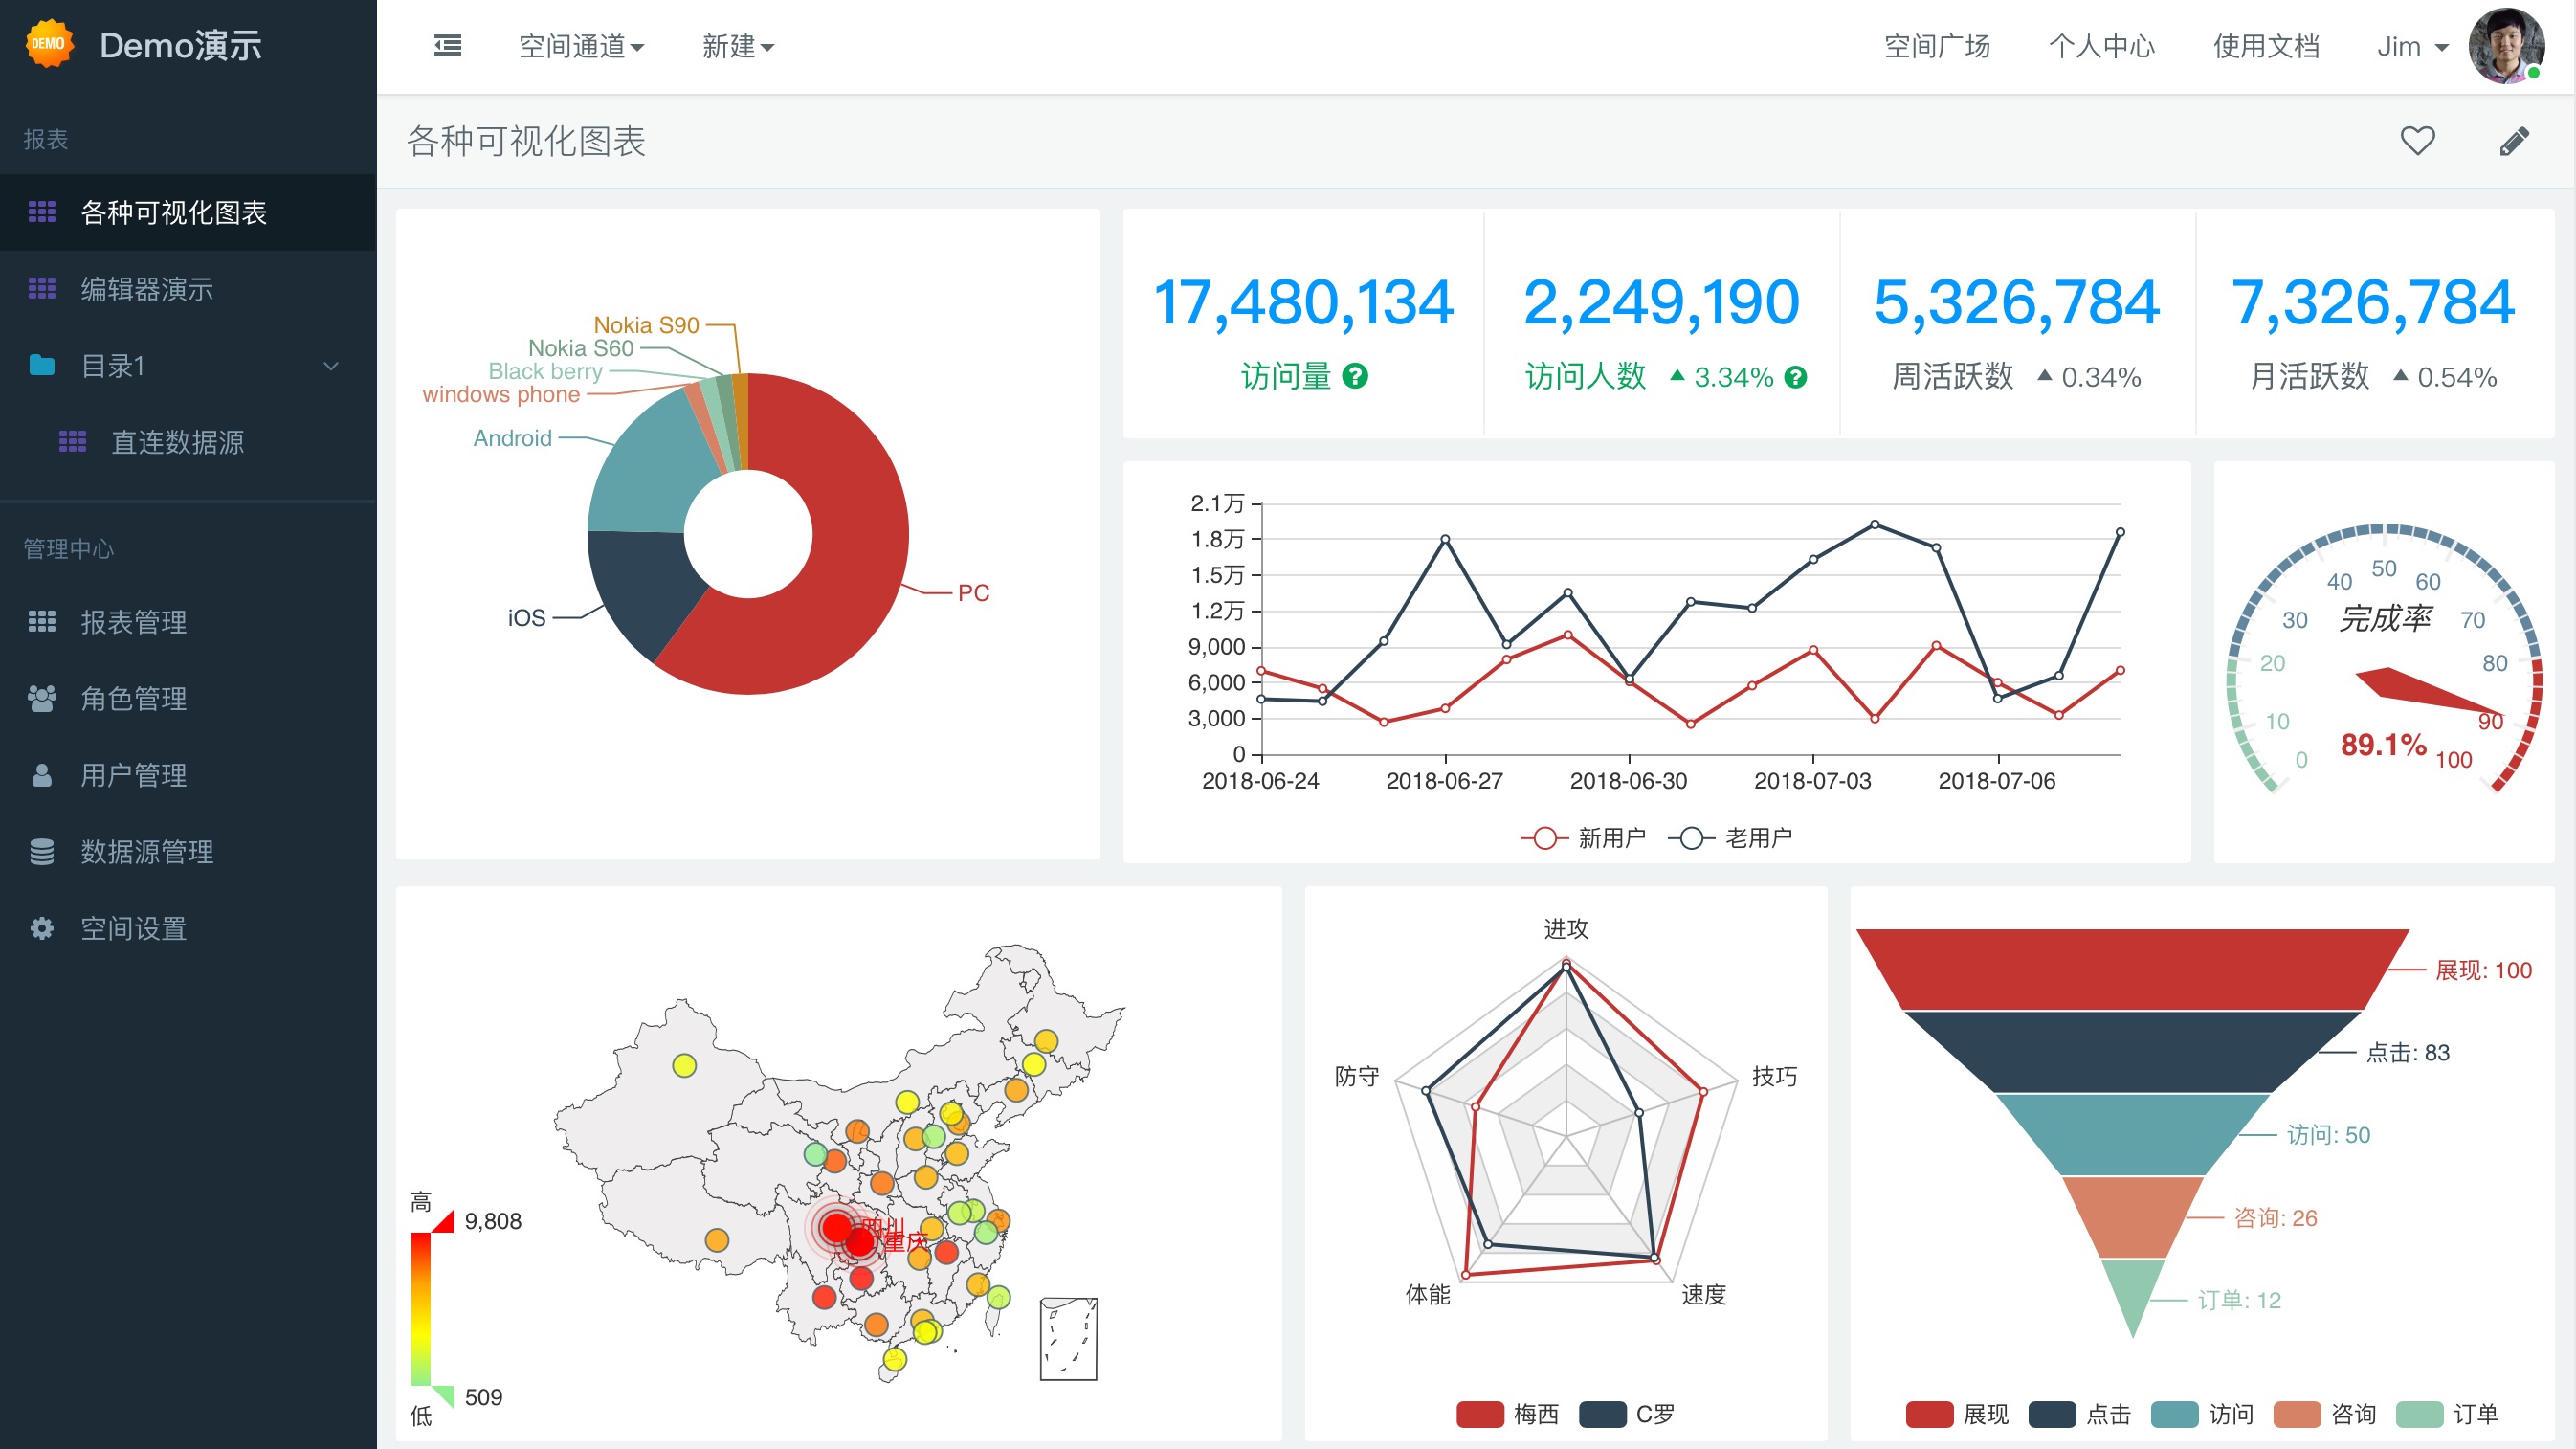
Task: Click the question mark next to 访问量
Action: (x=1355, y=377)
